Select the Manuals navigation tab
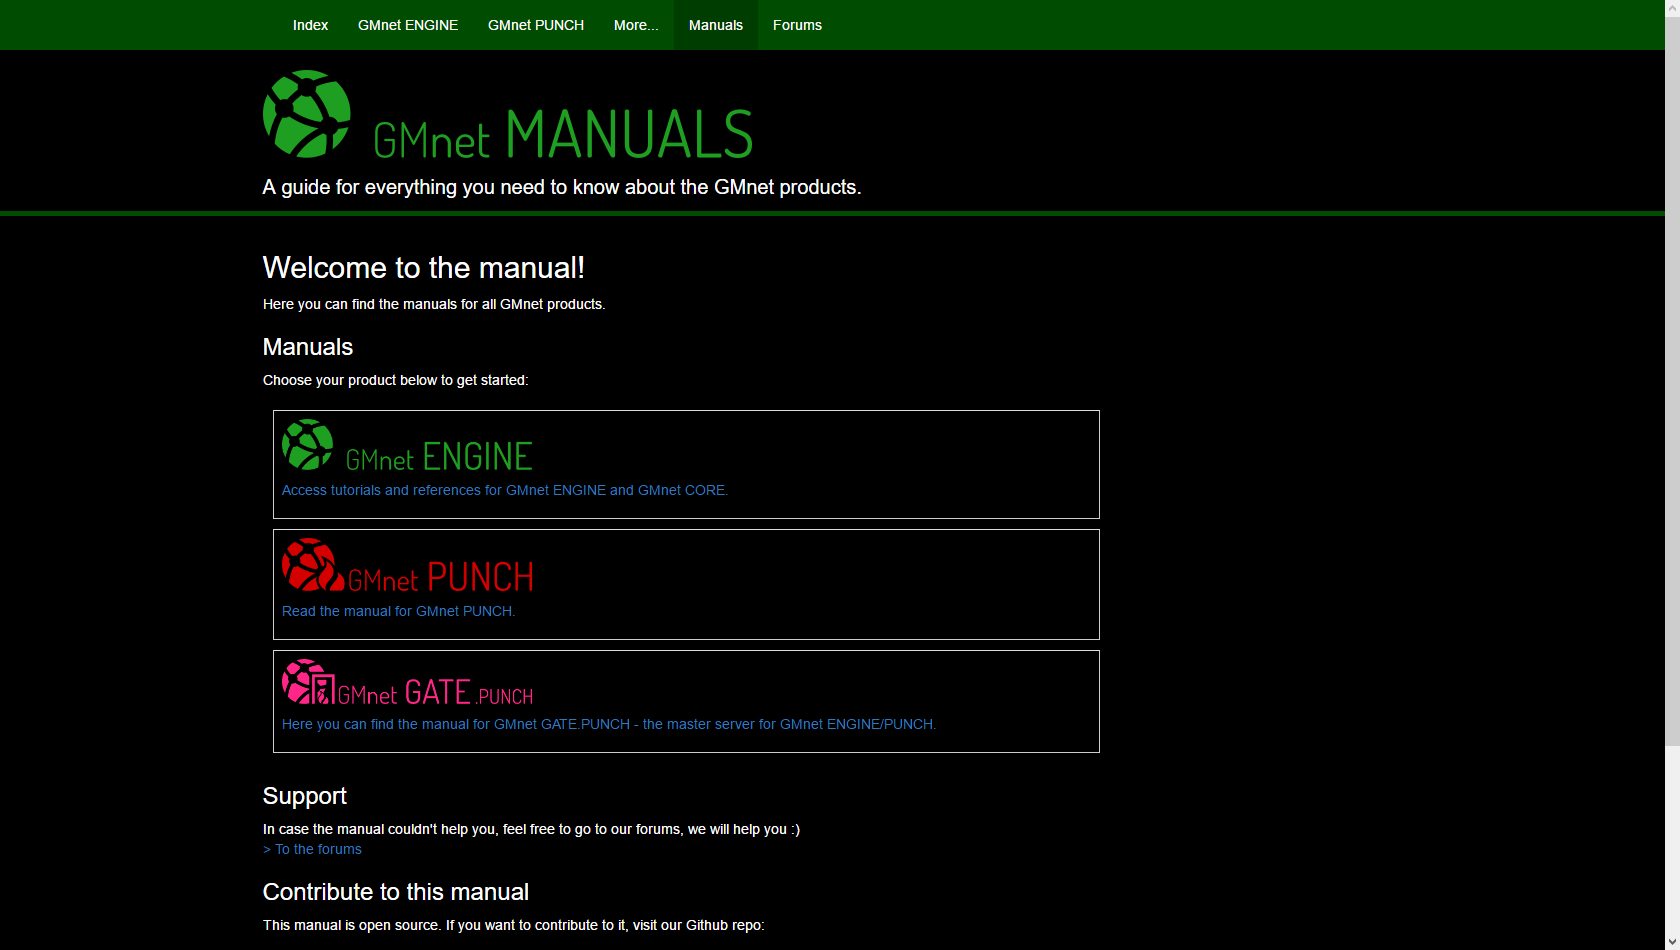1680x950 pixels. (715, 24)
